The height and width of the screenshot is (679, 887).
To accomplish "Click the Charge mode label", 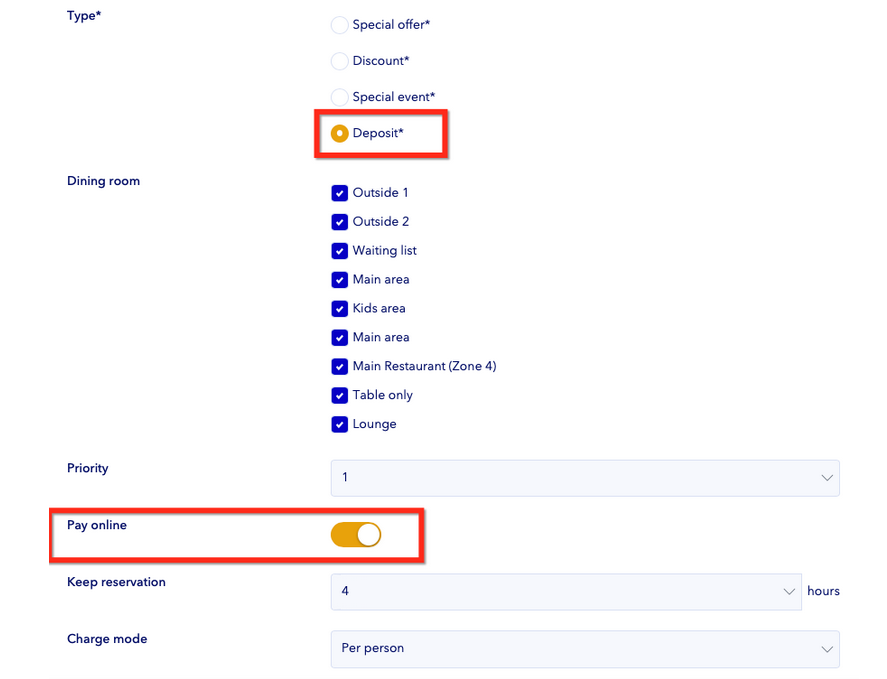I will [107, 639].
